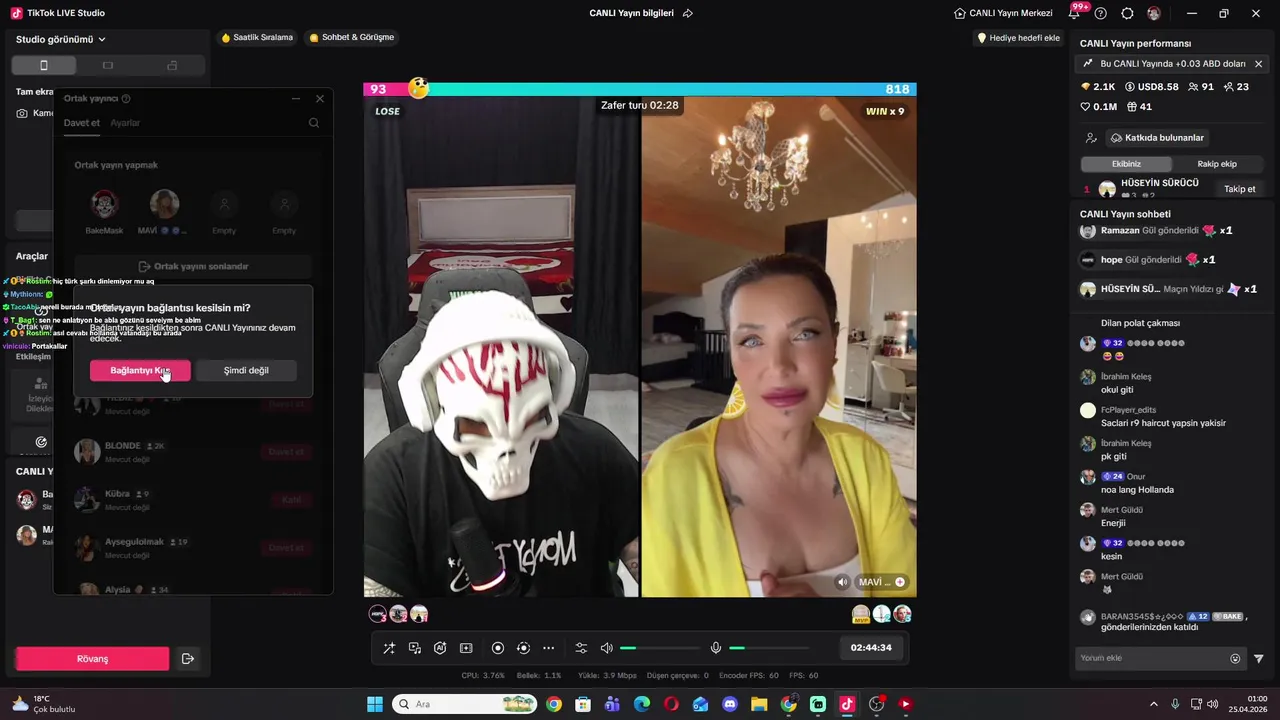Open the profile avatar in title bar
1280x720 pixels.
point(1154,13)
